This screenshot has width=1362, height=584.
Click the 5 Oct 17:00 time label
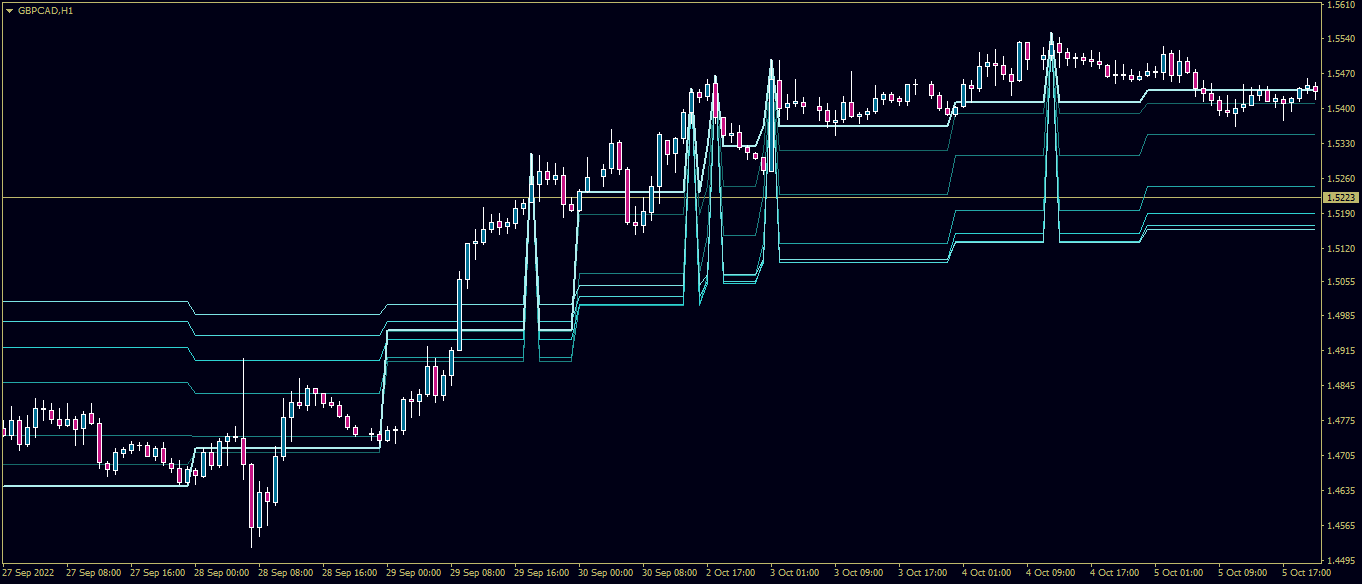pyautogui.click(x=1307, y=574)
